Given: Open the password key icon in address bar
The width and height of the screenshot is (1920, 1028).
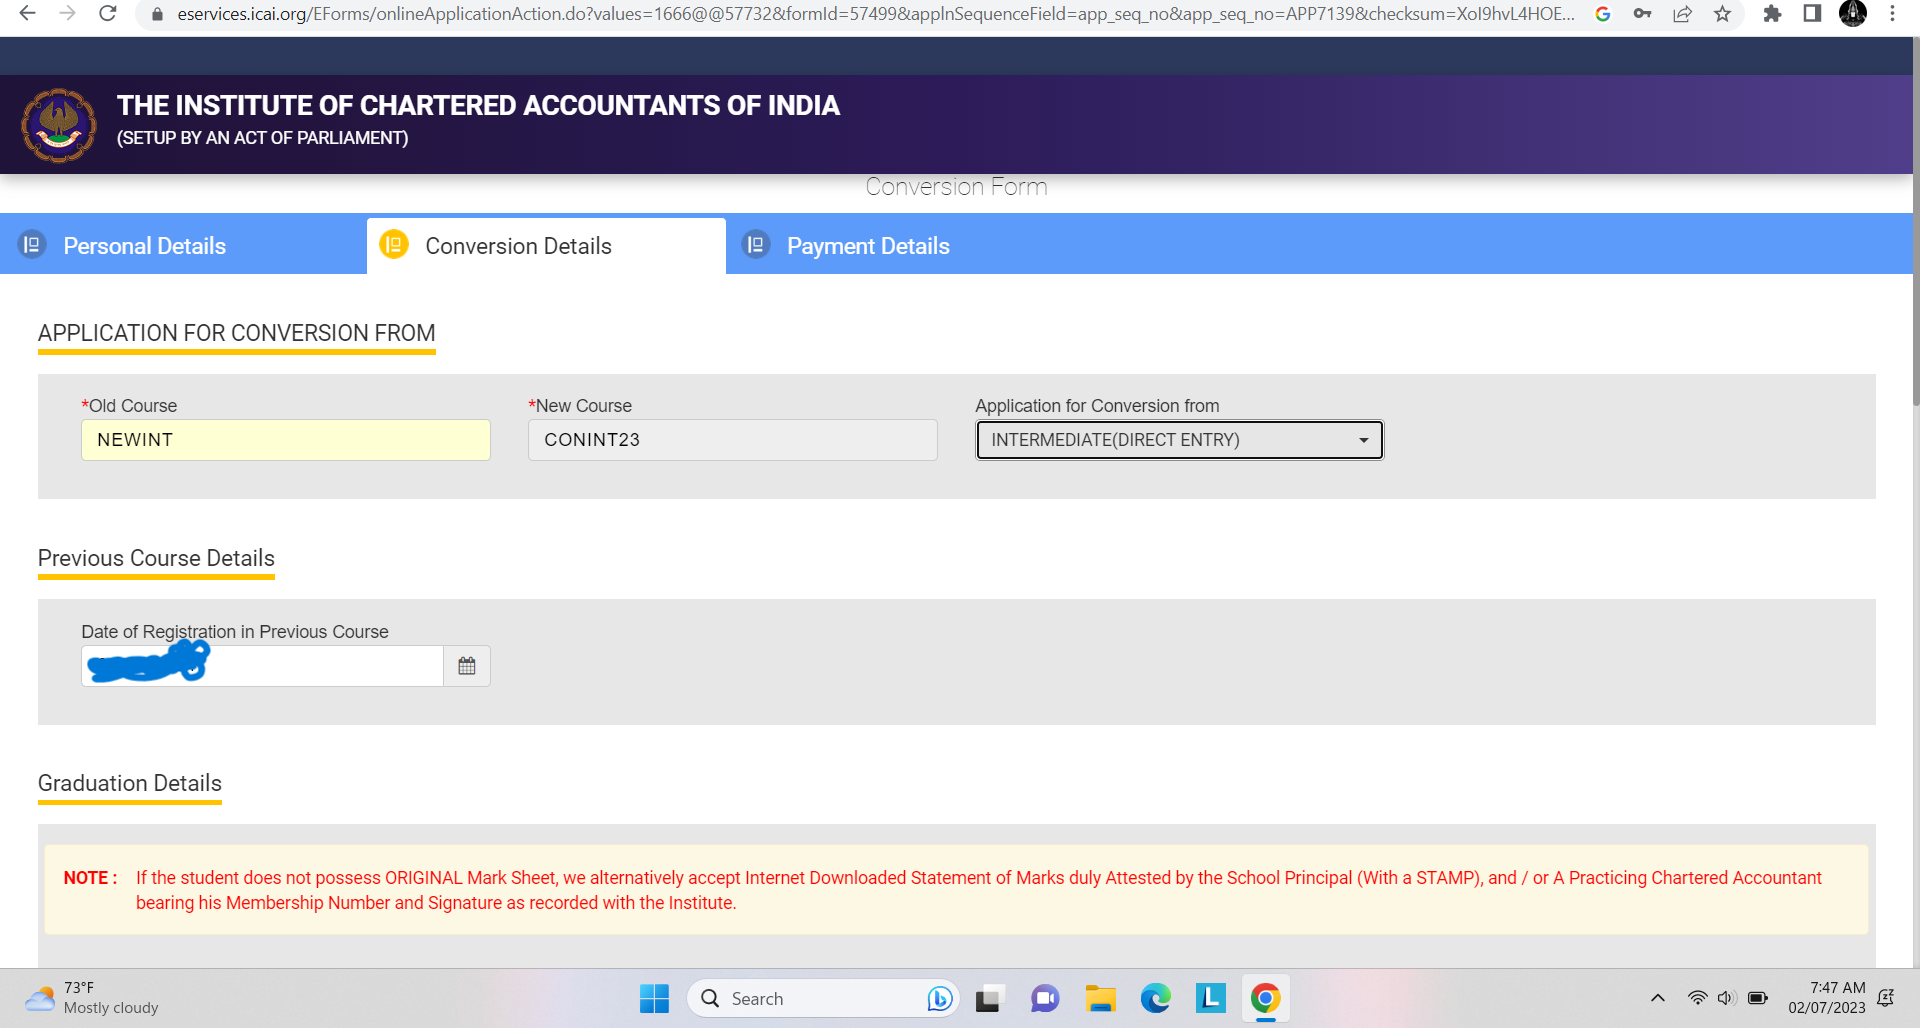Looking at the screenshot, I should tap(1642, 14).
